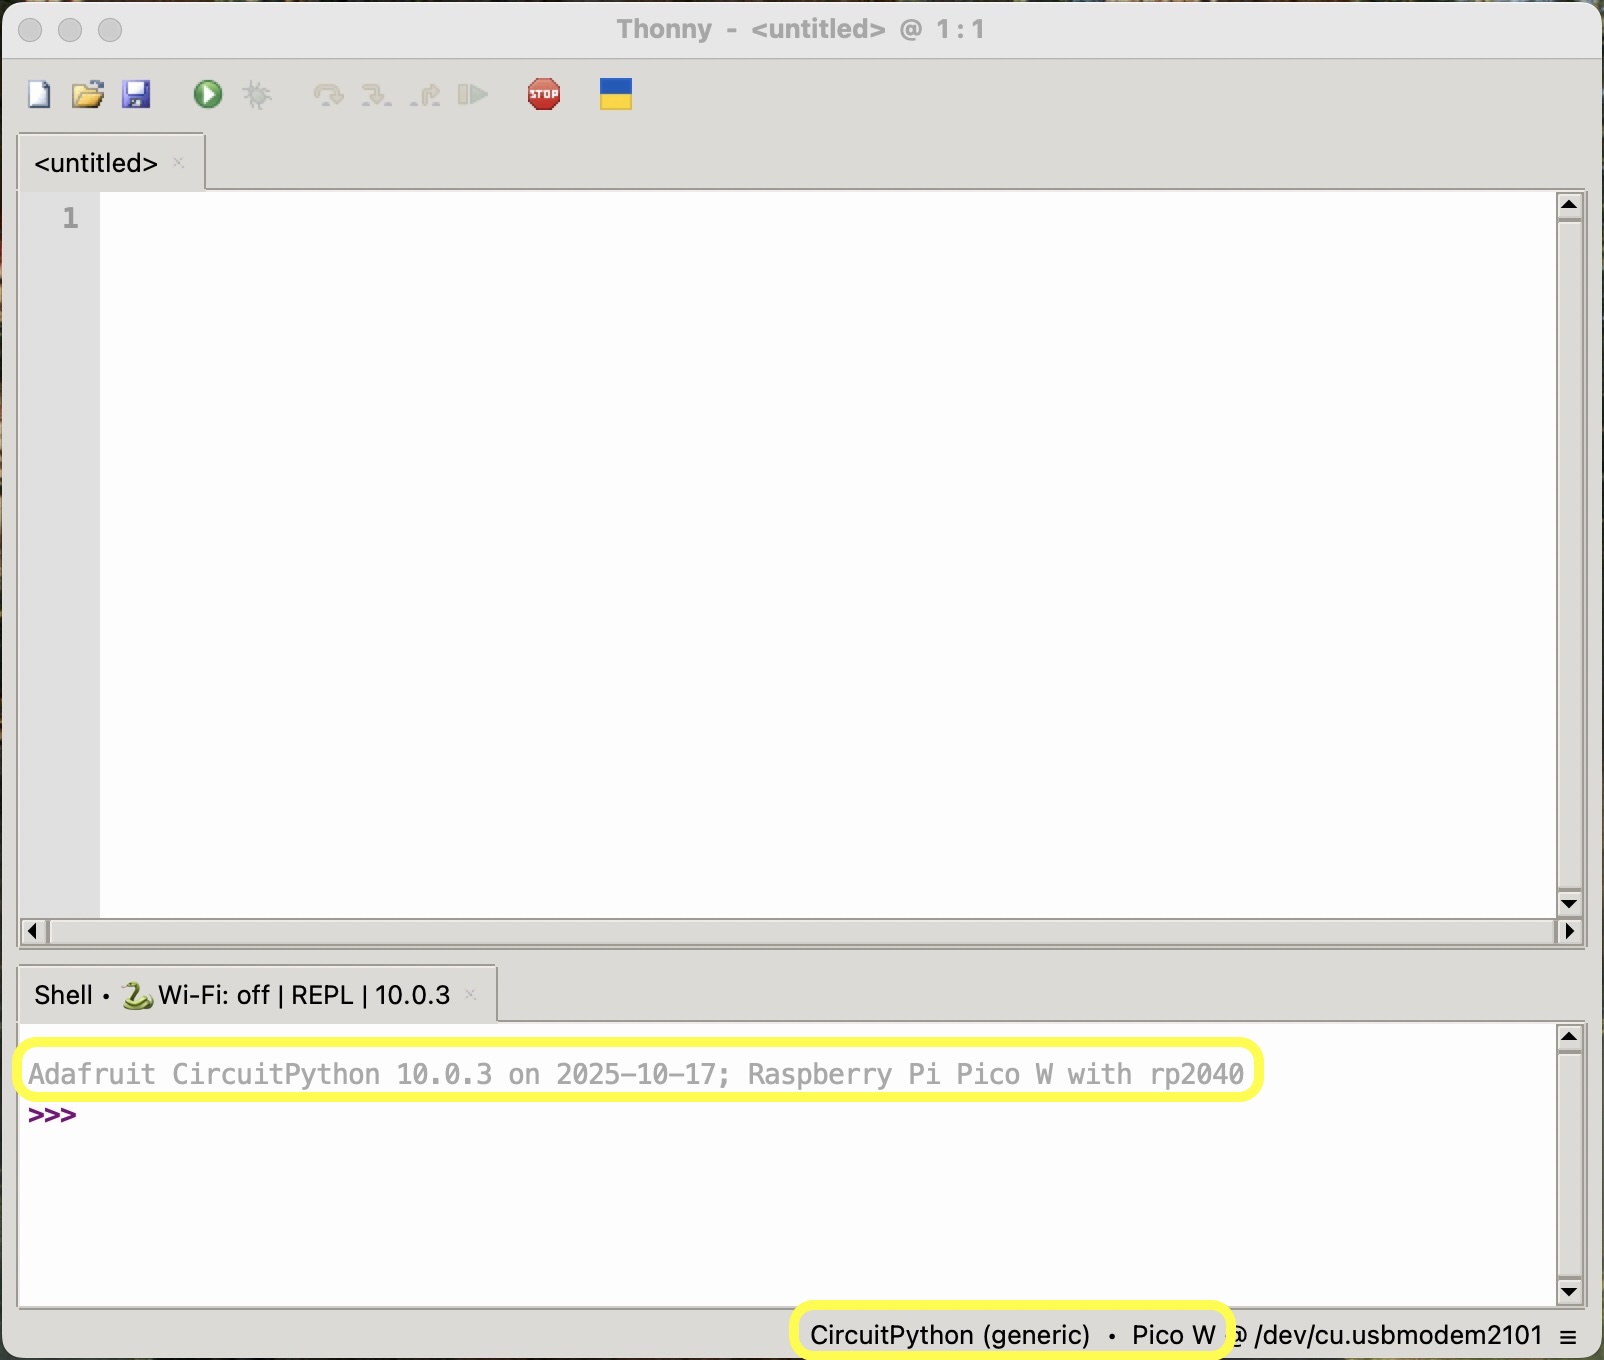
Task: Click in the code editor at line 1
Action: pyautogui.click(x=800, y=218)
